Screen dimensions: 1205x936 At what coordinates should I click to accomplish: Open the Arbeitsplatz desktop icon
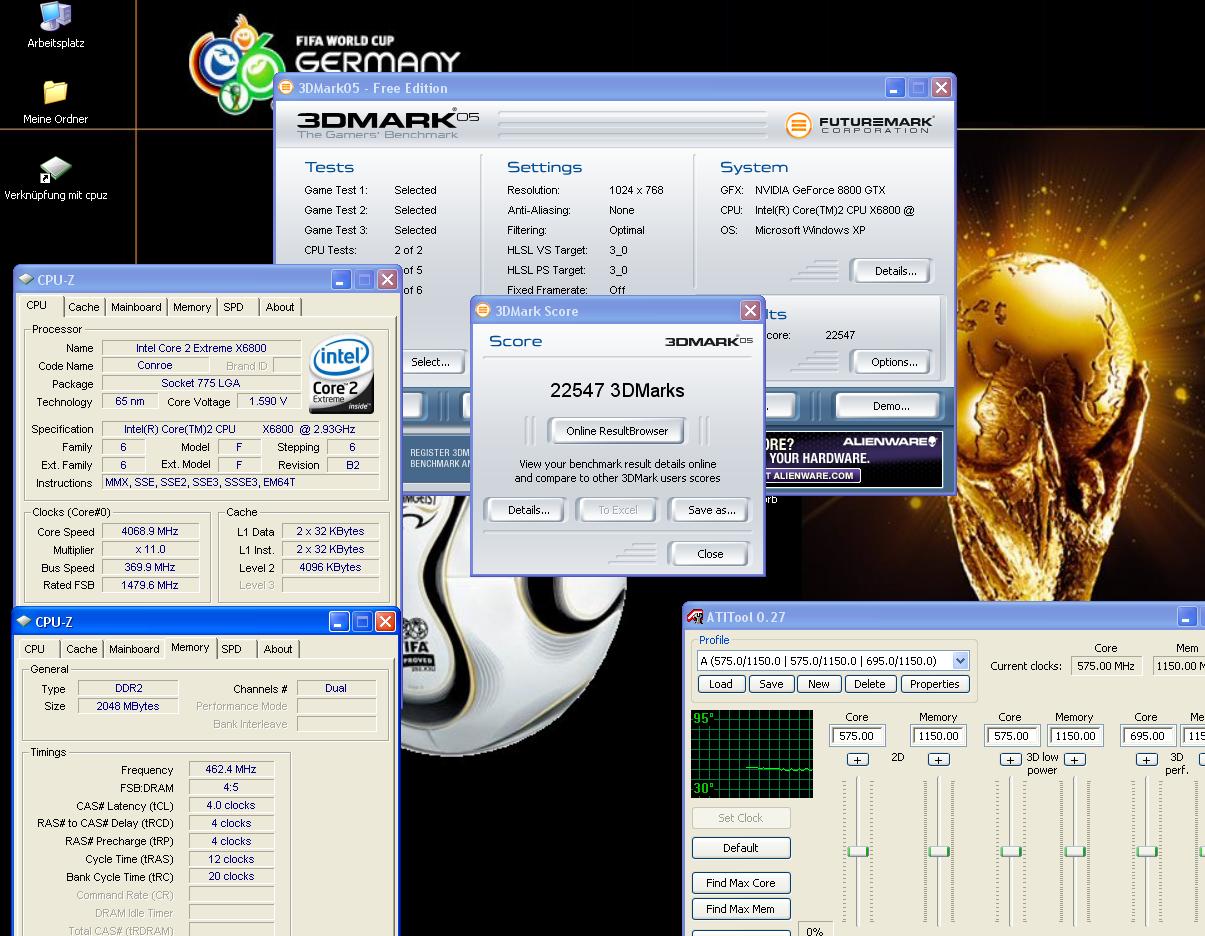coord(55,17)
